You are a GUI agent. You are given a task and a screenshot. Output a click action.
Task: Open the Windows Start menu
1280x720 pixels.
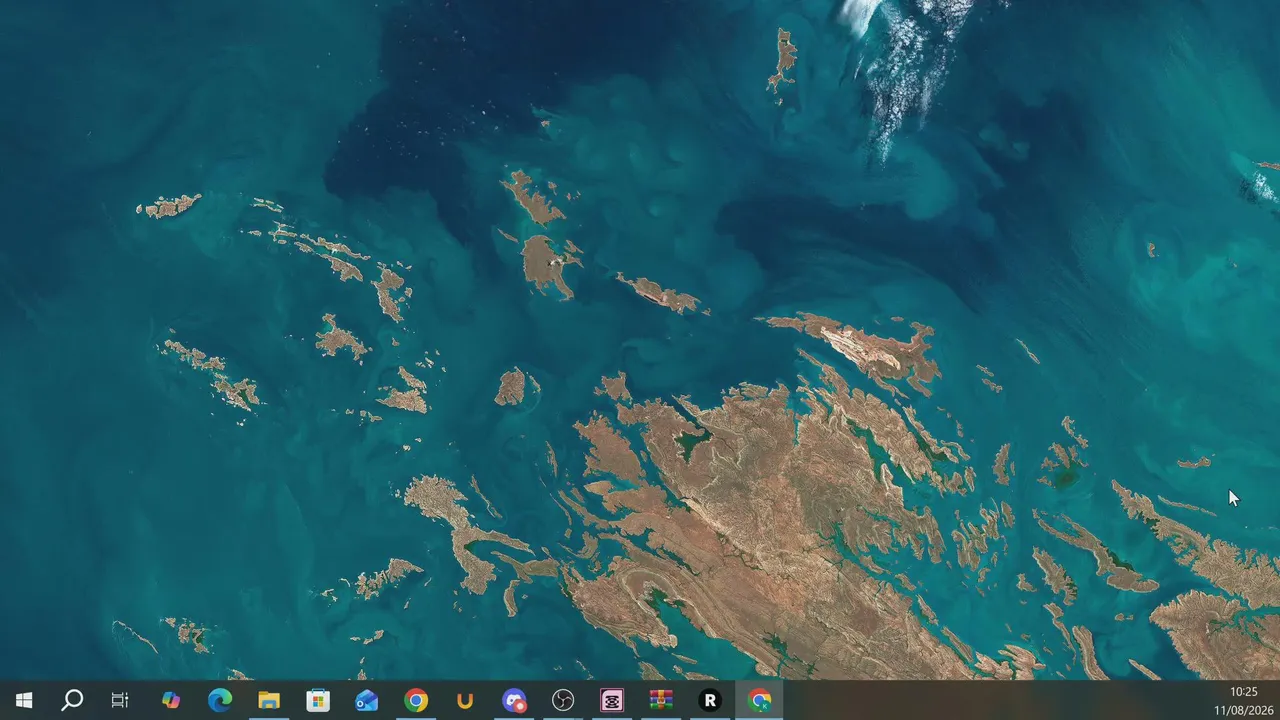pos(24,701)
